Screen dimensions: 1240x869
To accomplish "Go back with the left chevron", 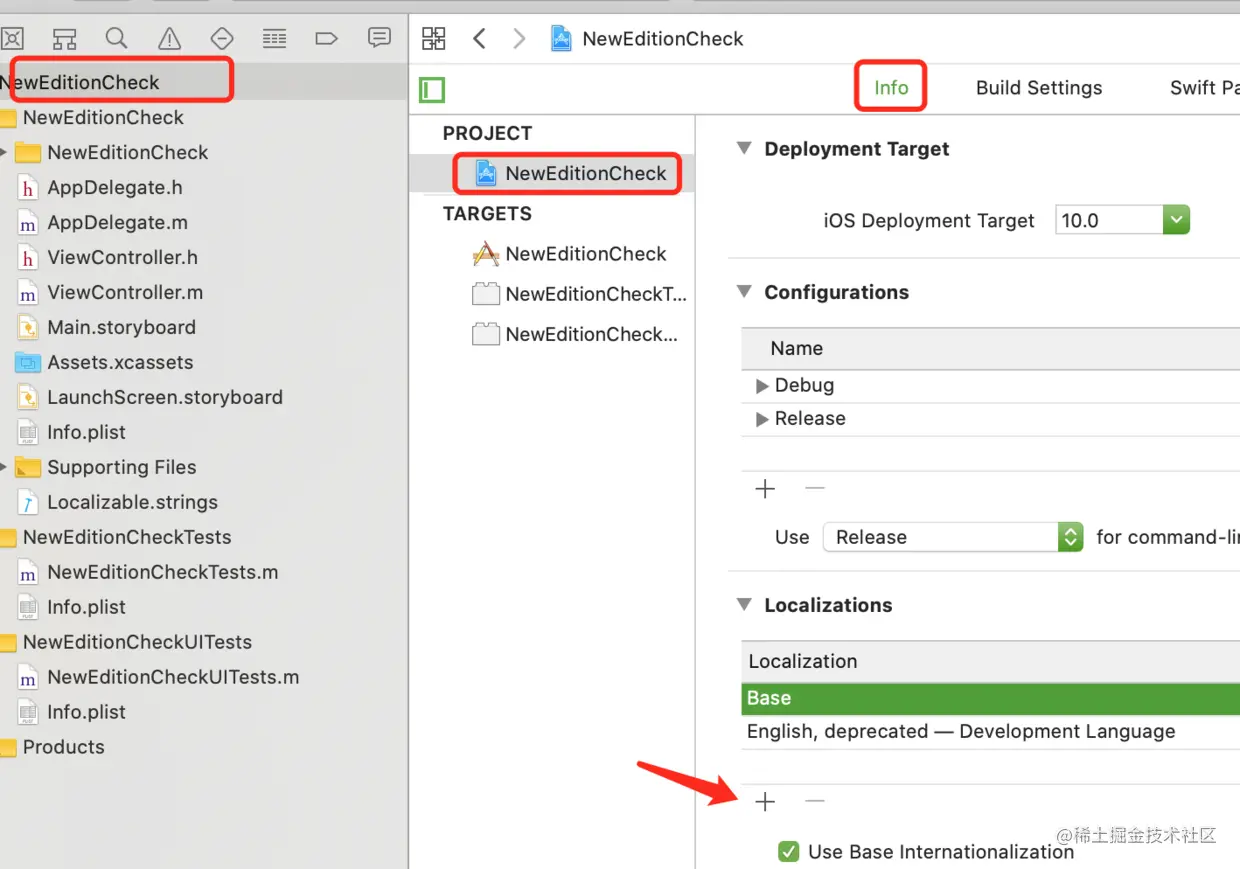I will point(479,39).
